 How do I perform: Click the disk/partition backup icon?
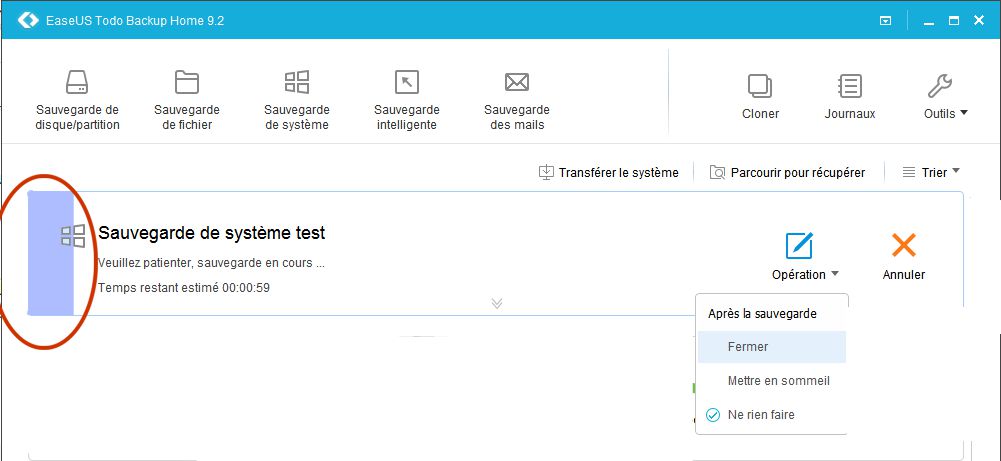coord(77,83)
